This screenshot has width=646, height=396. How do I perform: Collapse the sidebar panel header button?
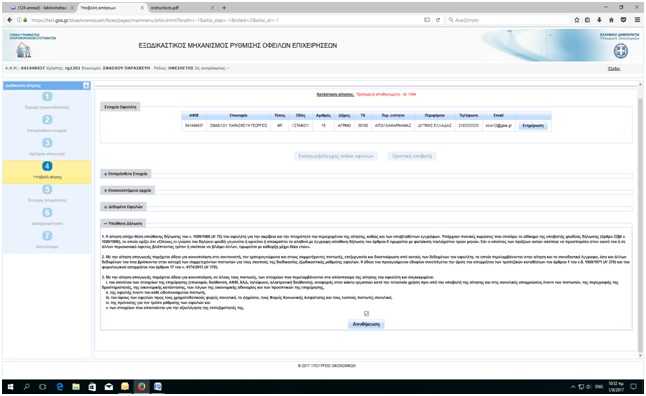86,85
